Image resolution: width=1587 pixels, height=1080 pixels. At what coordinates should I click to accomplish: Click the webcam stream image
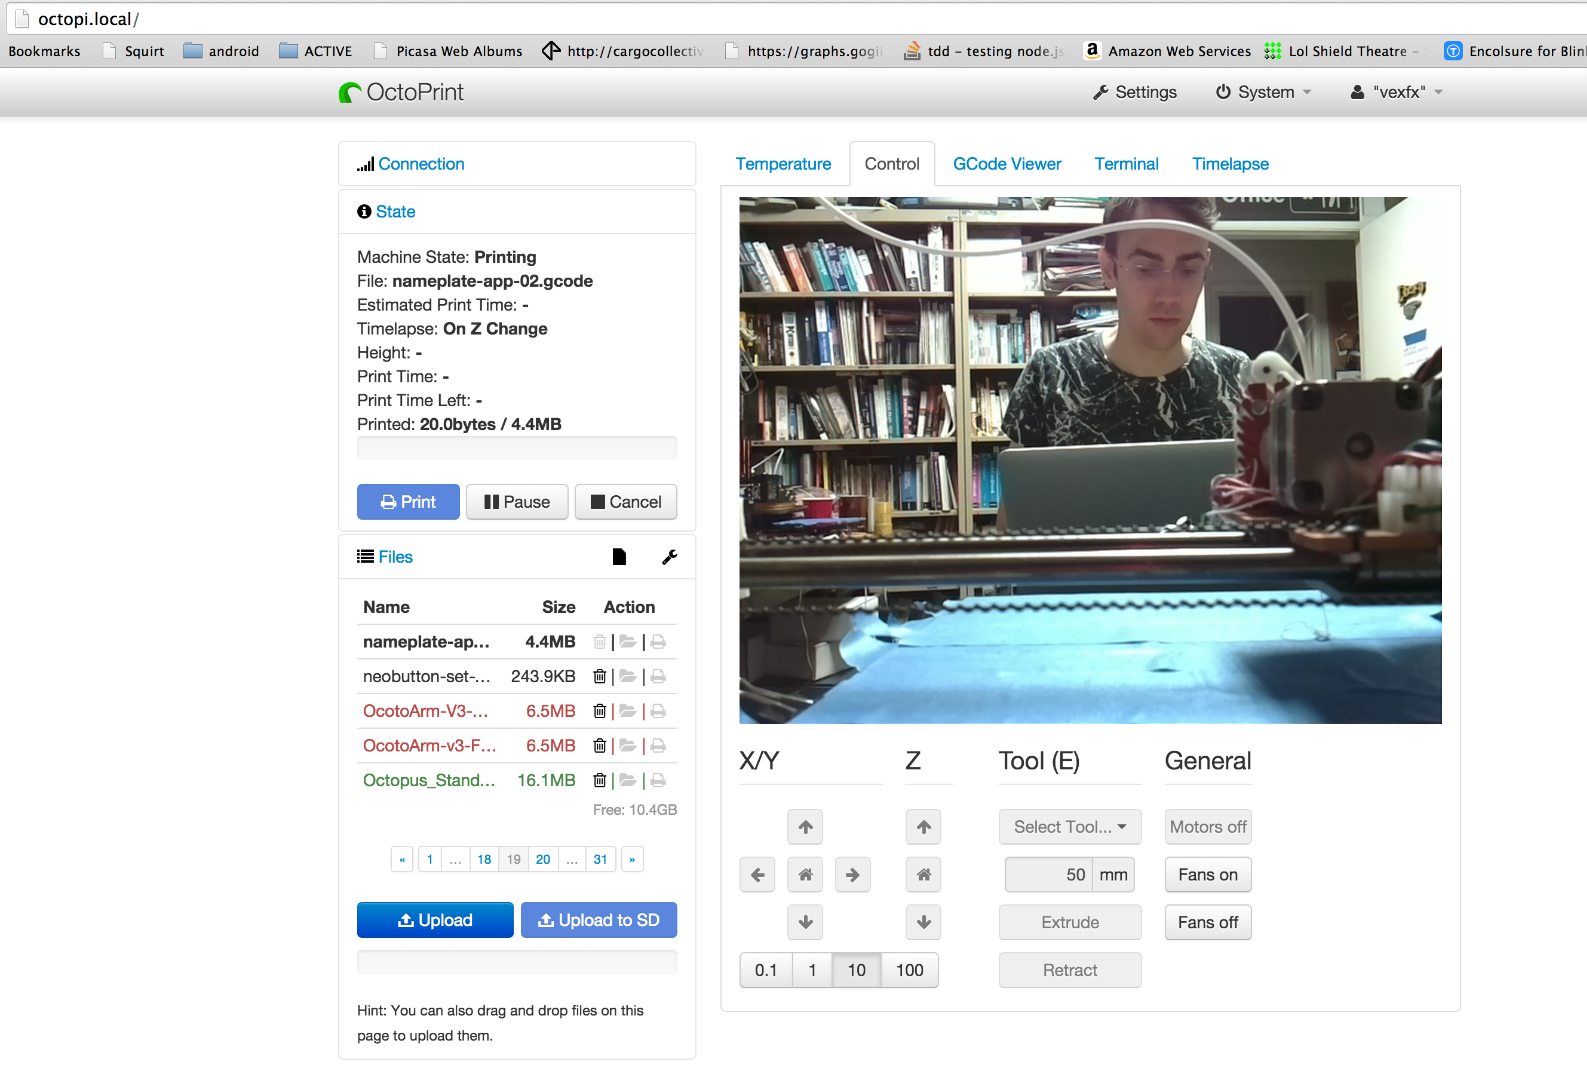click(1090, 460)
